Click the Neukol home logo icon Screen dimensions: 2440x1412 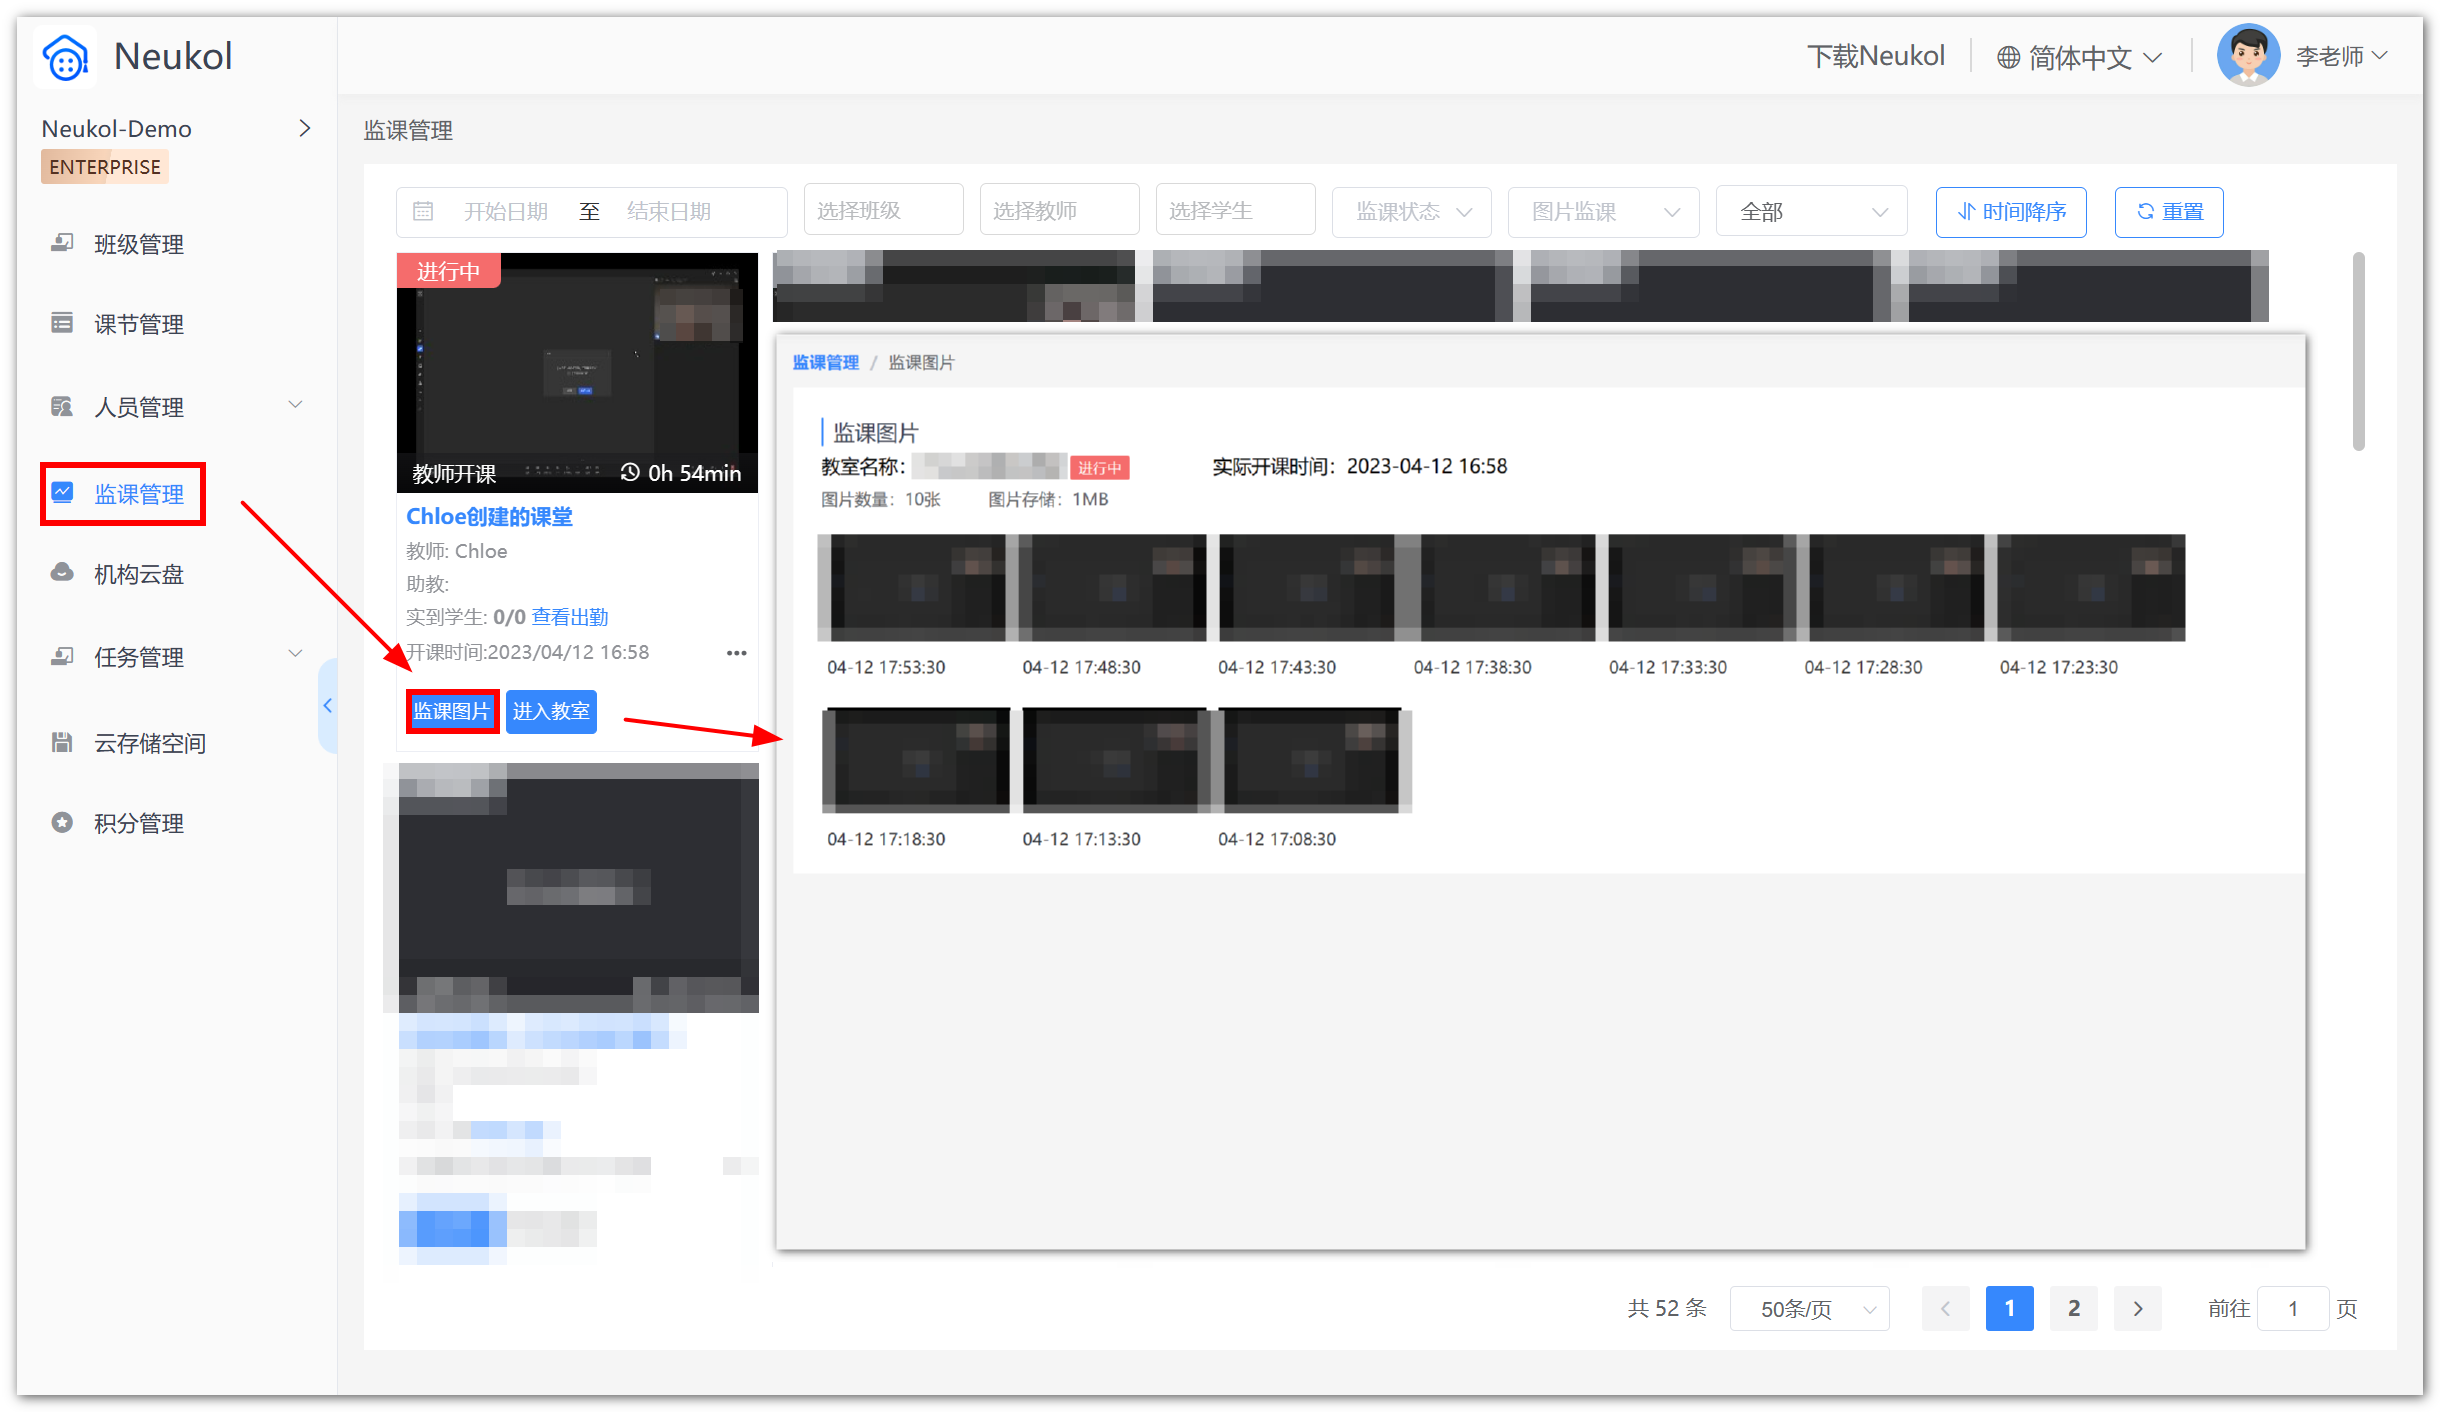click(x=66, y=57)
